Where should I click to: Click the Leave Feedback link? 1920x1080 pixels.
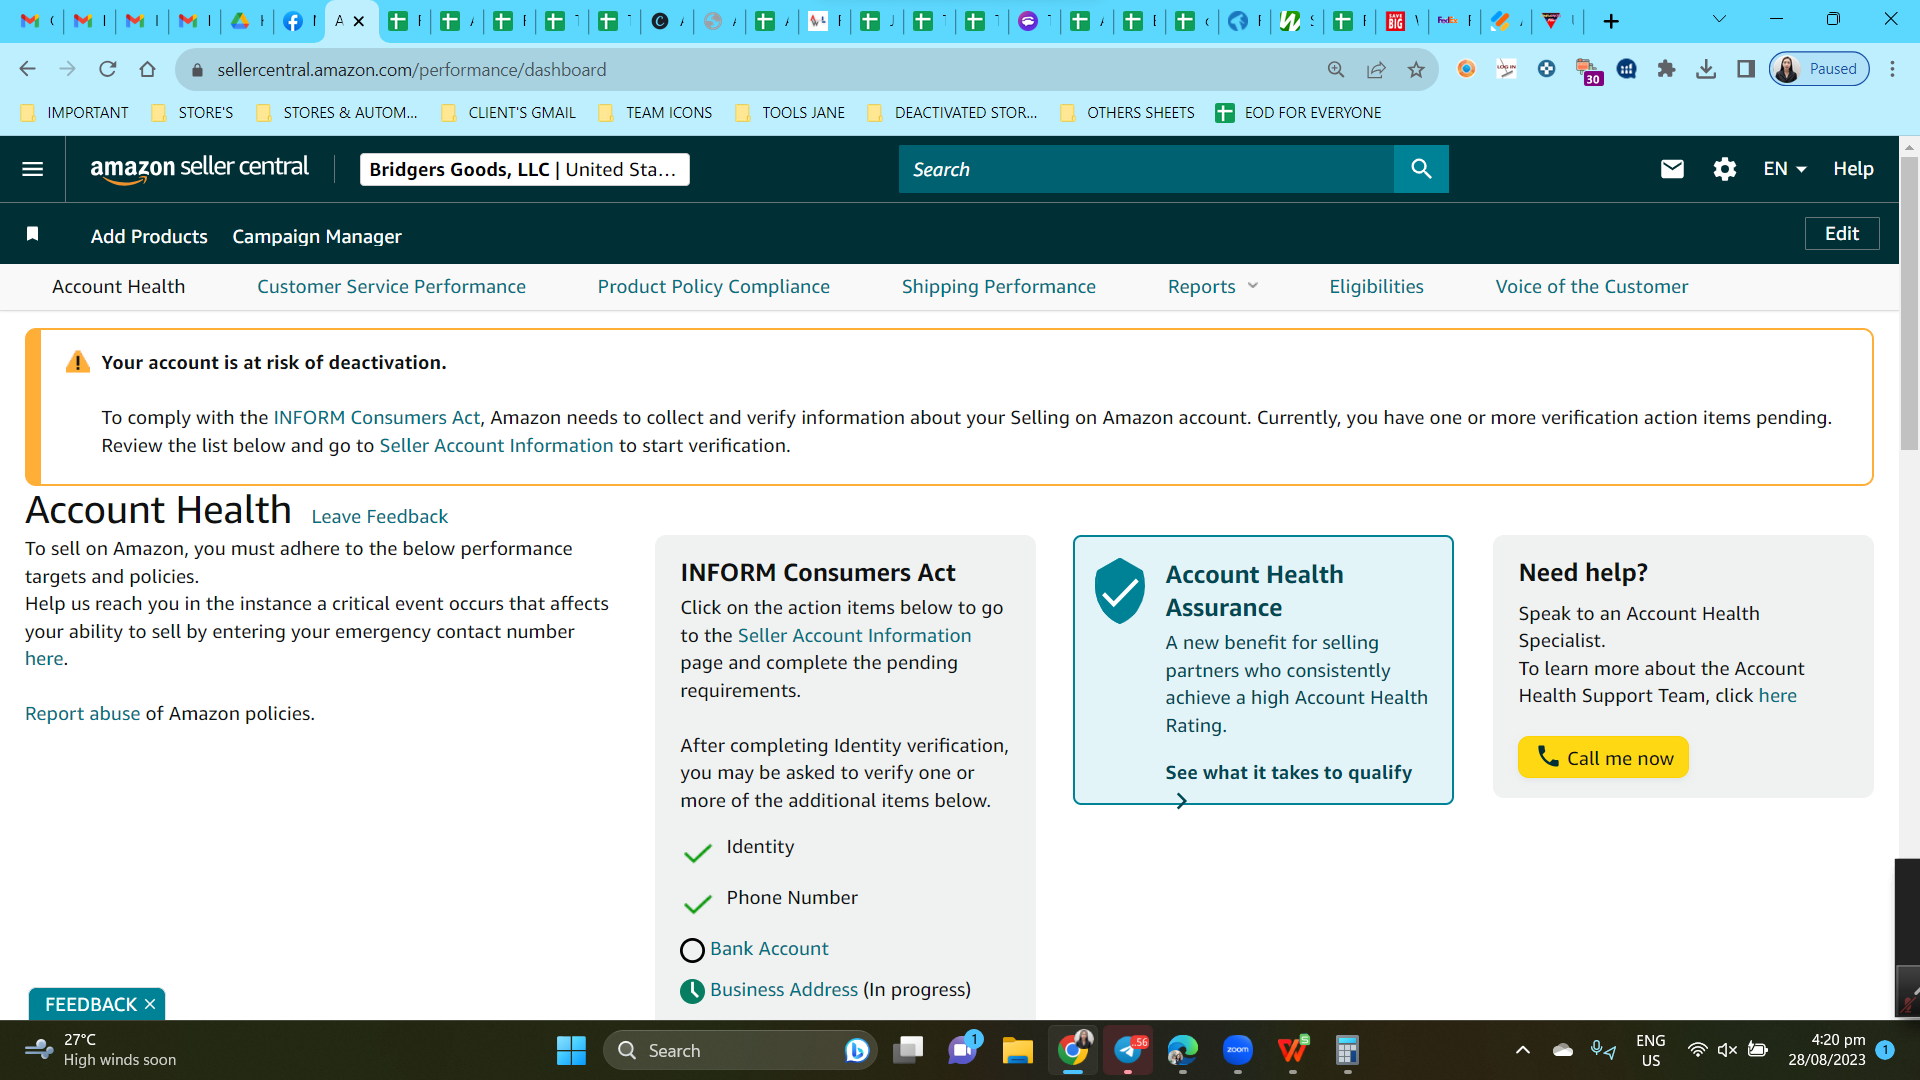point(379,517)
